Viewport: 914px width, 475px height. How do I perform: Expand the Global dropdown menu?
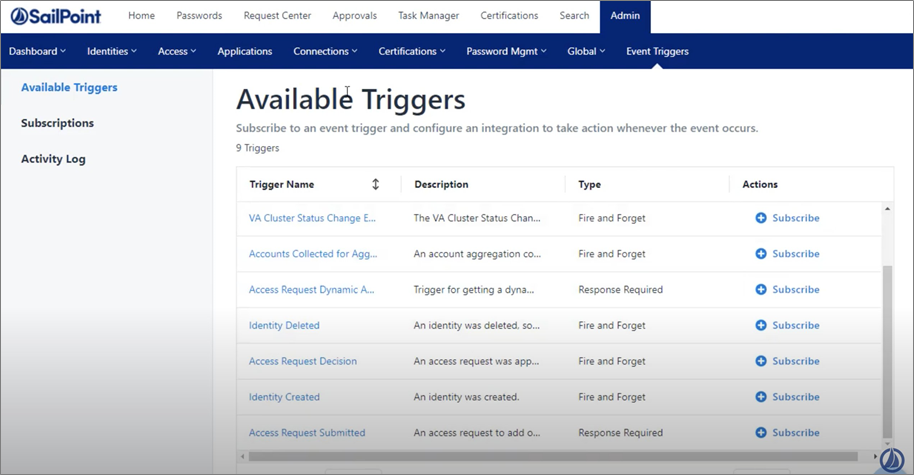point(586,51)
